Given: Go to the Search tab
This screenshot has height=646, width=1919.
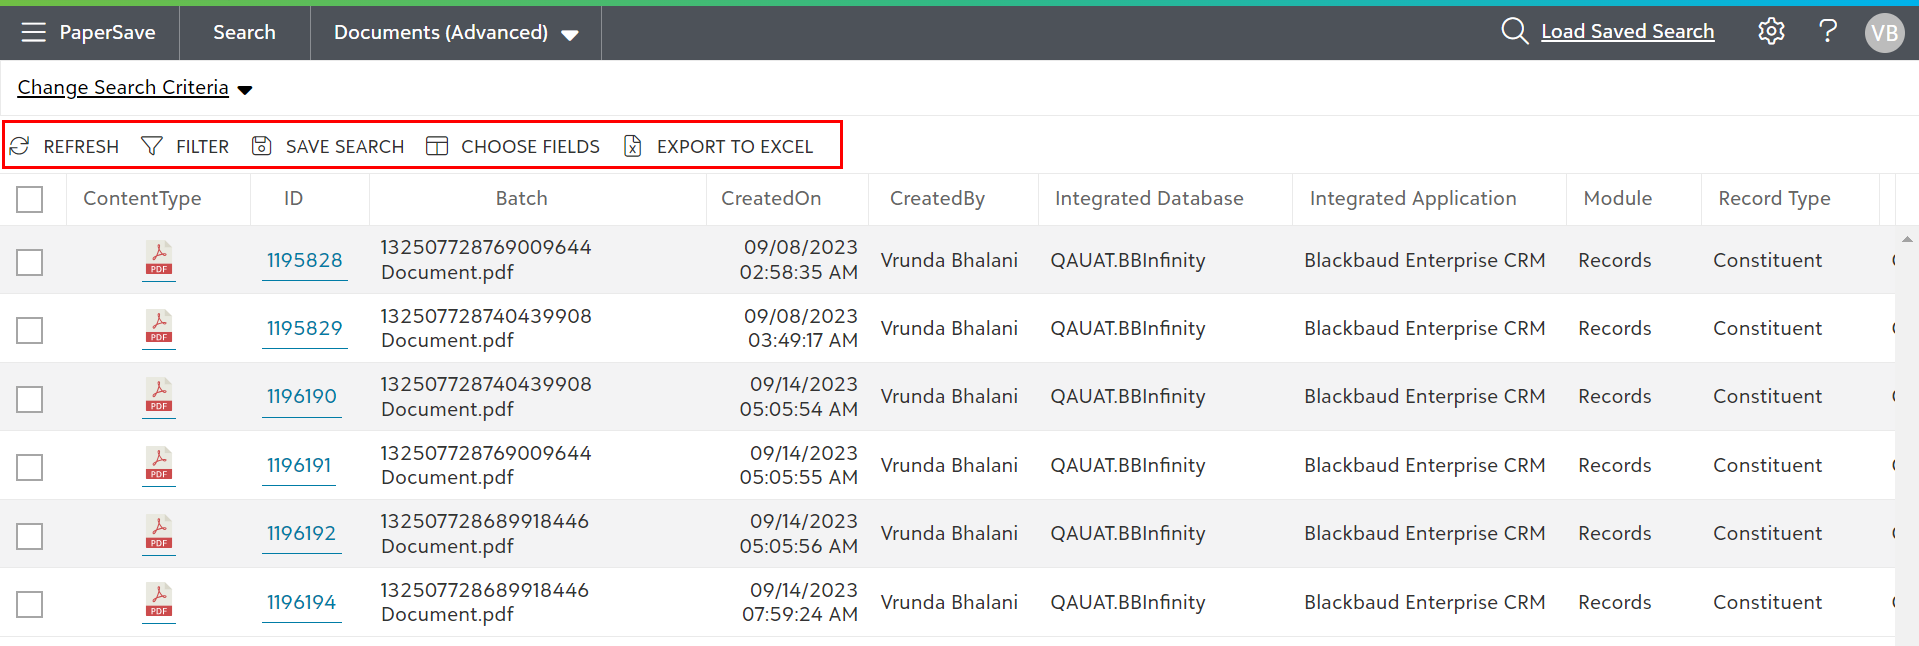Looking at the screenshot, I should pos(244,33).
